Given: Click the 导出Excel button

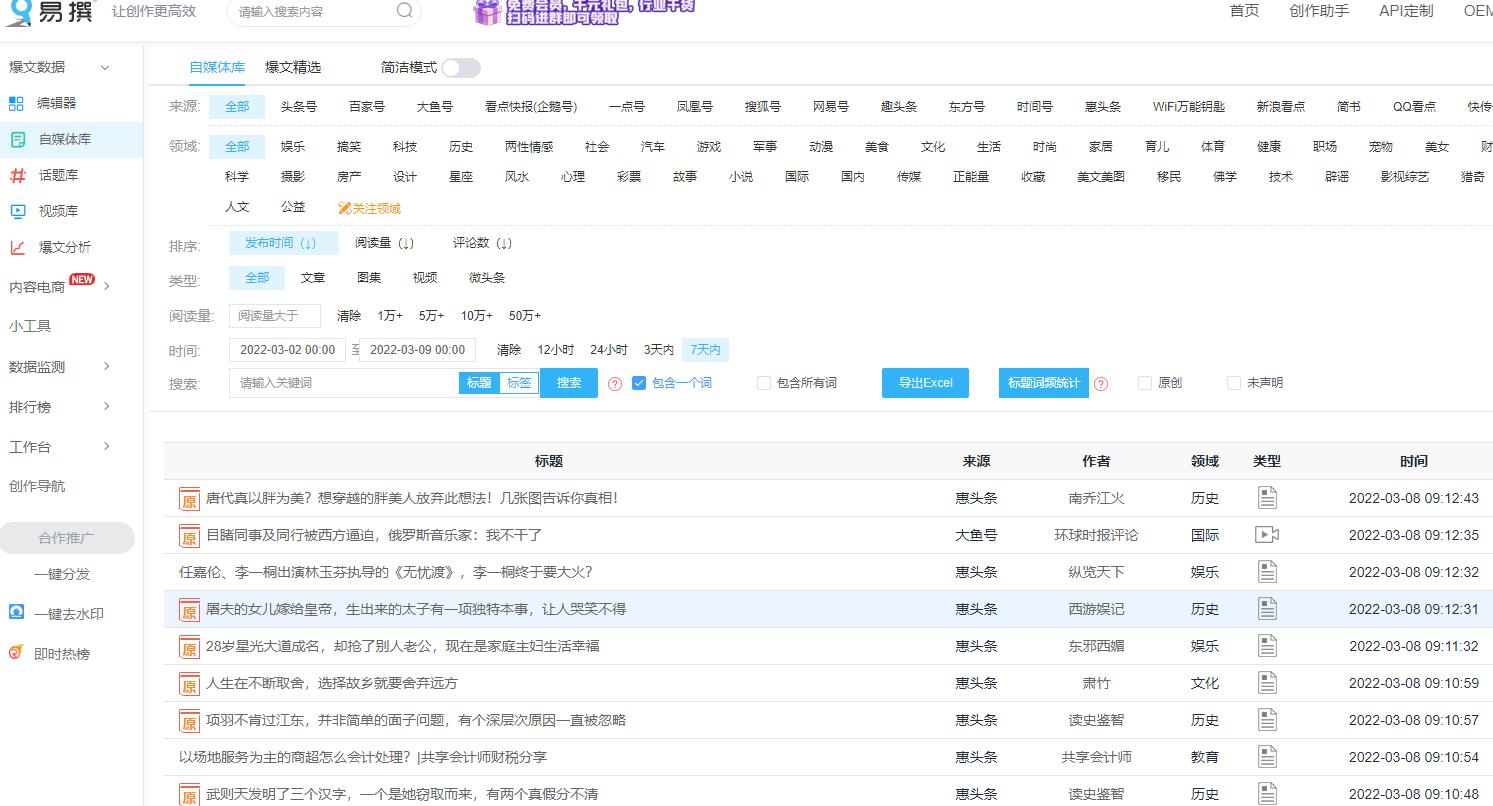Looking at the screenshot, I should click(924, 382).
